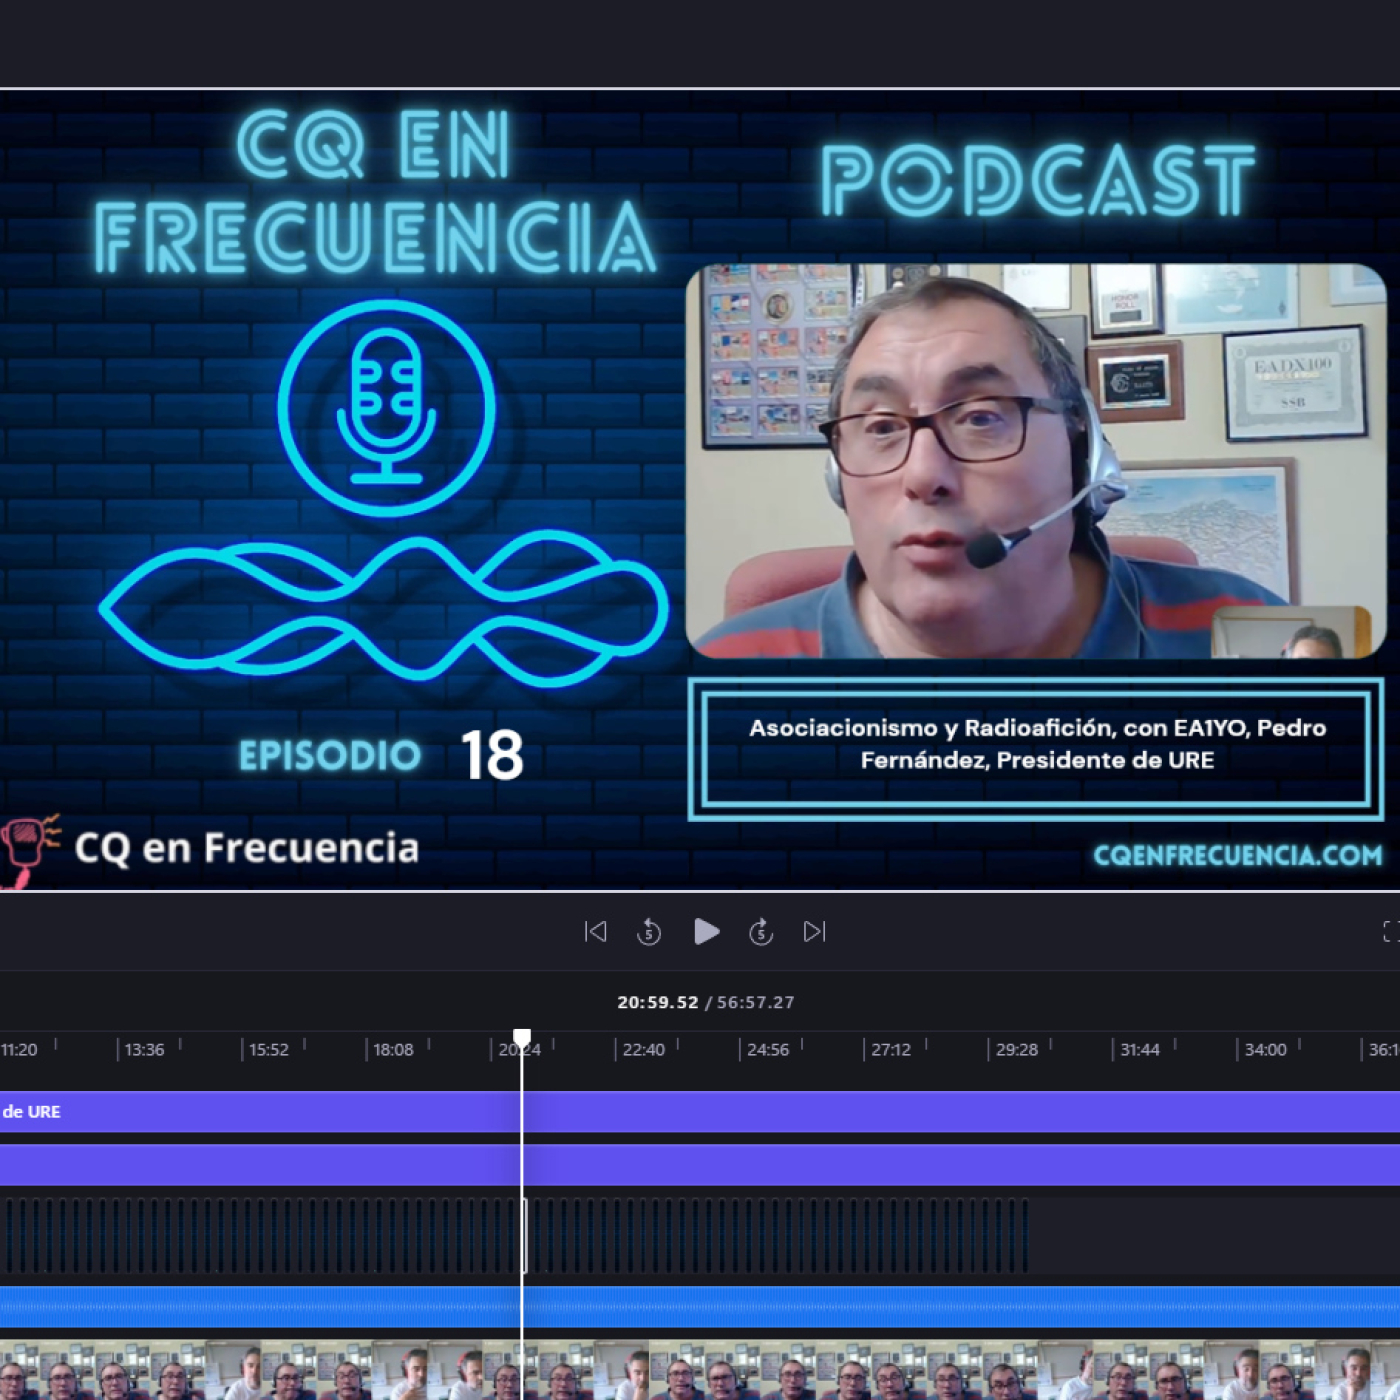Click the episode number 18 in preview
Image resolution: width=1400 pixels, height=1400 pixels.
pos(492,755)
